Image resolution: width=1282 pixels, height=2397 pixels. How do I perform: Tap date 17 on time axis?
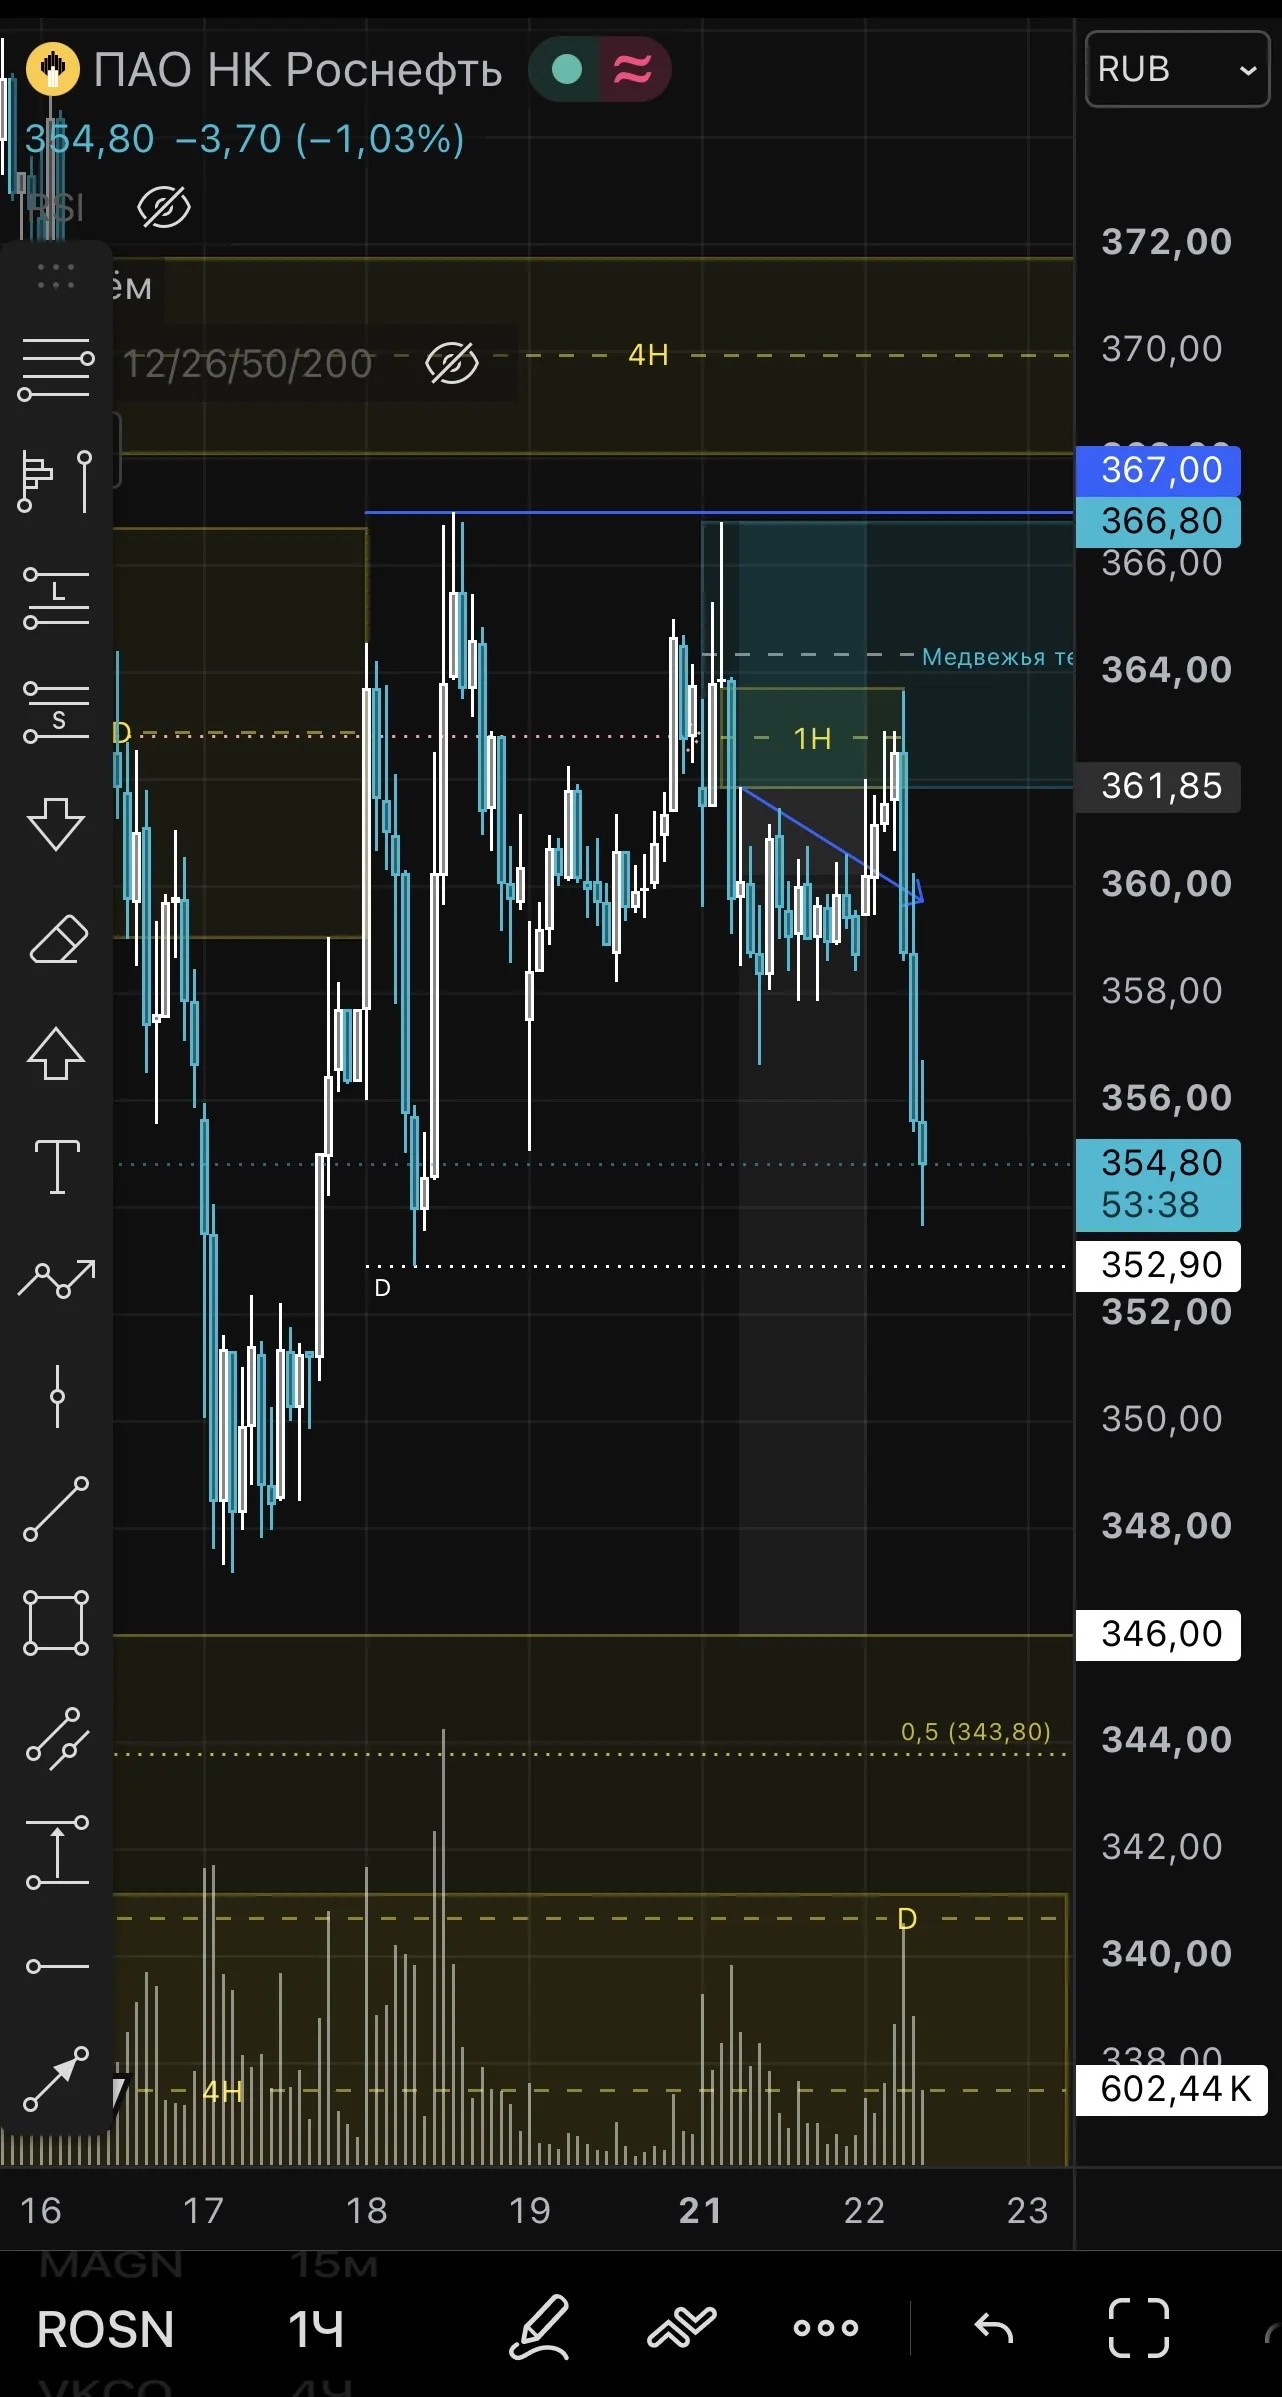[203, 2210]
